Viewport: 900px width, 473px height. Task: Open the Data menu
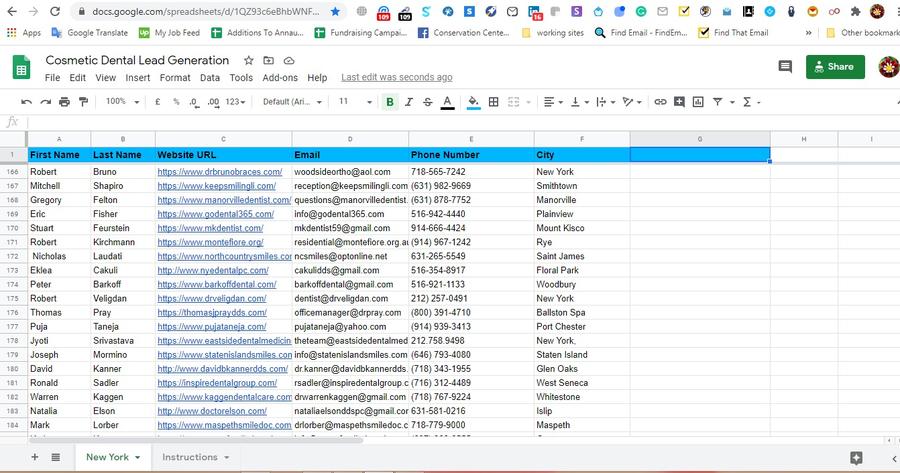coord(210,77)
